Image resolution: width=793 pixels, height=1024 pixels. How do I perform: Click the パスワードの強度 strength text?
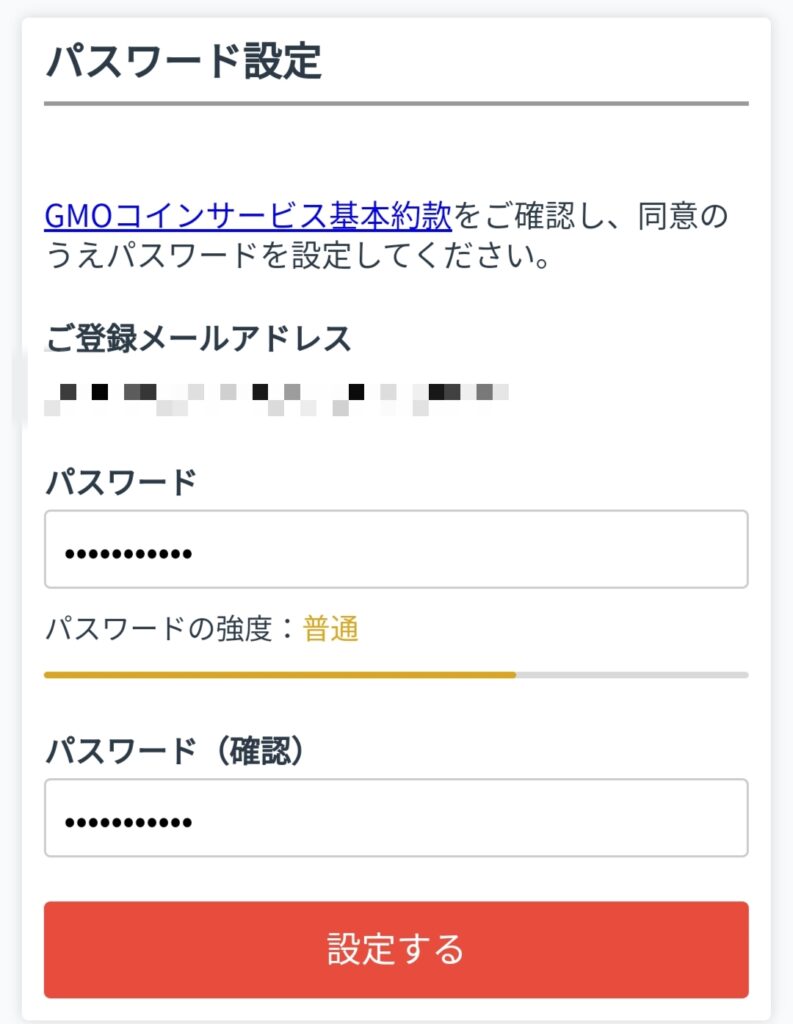point(170,628)
